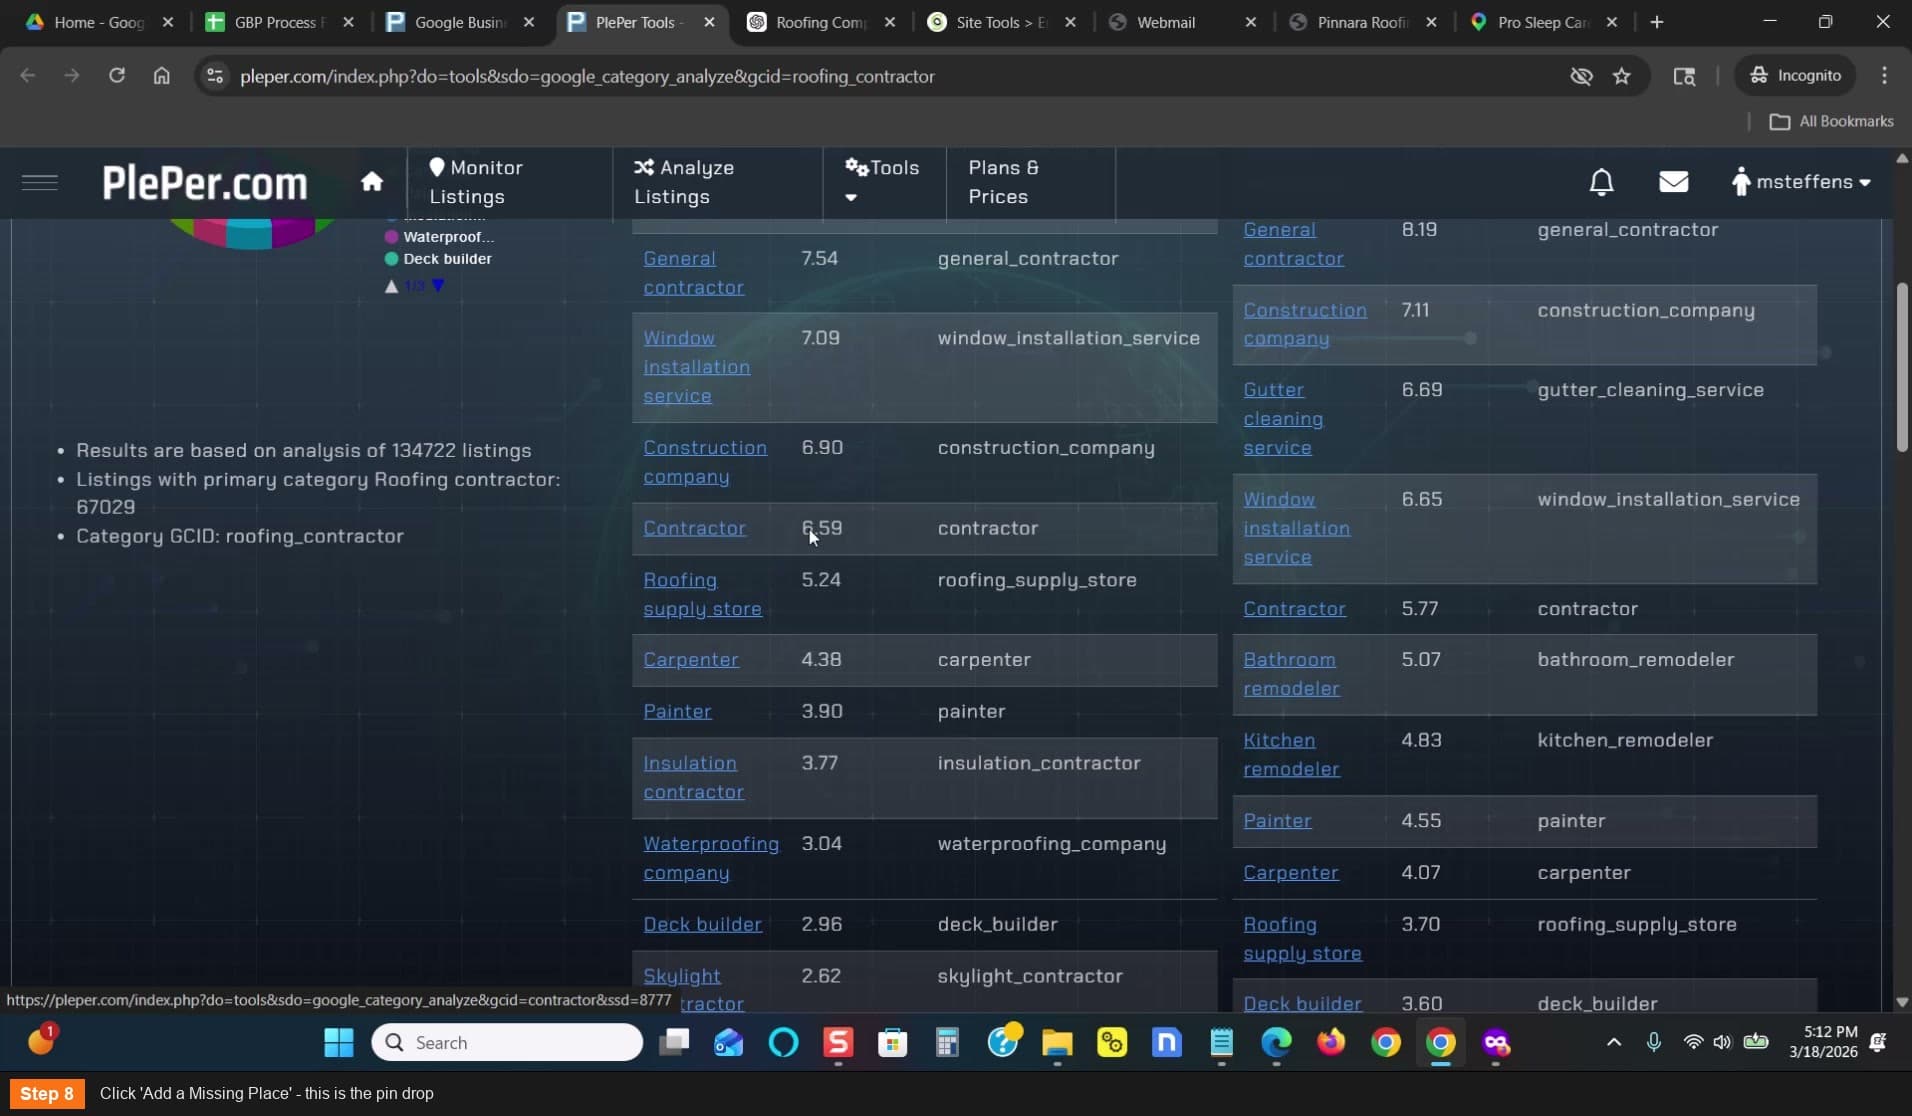Reload the page
This screenshot has width=1912, height=1116.
(117, 76)
